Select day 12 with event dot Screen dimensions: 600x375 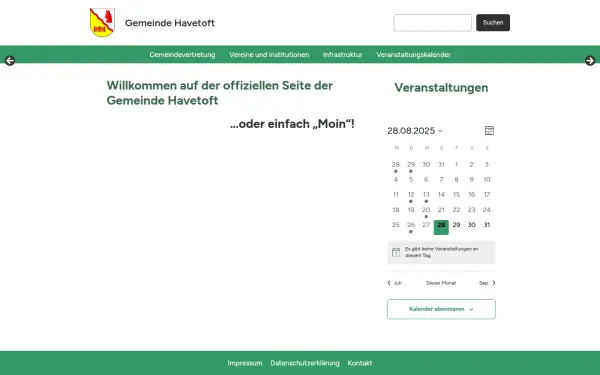[x=411, y=196]
